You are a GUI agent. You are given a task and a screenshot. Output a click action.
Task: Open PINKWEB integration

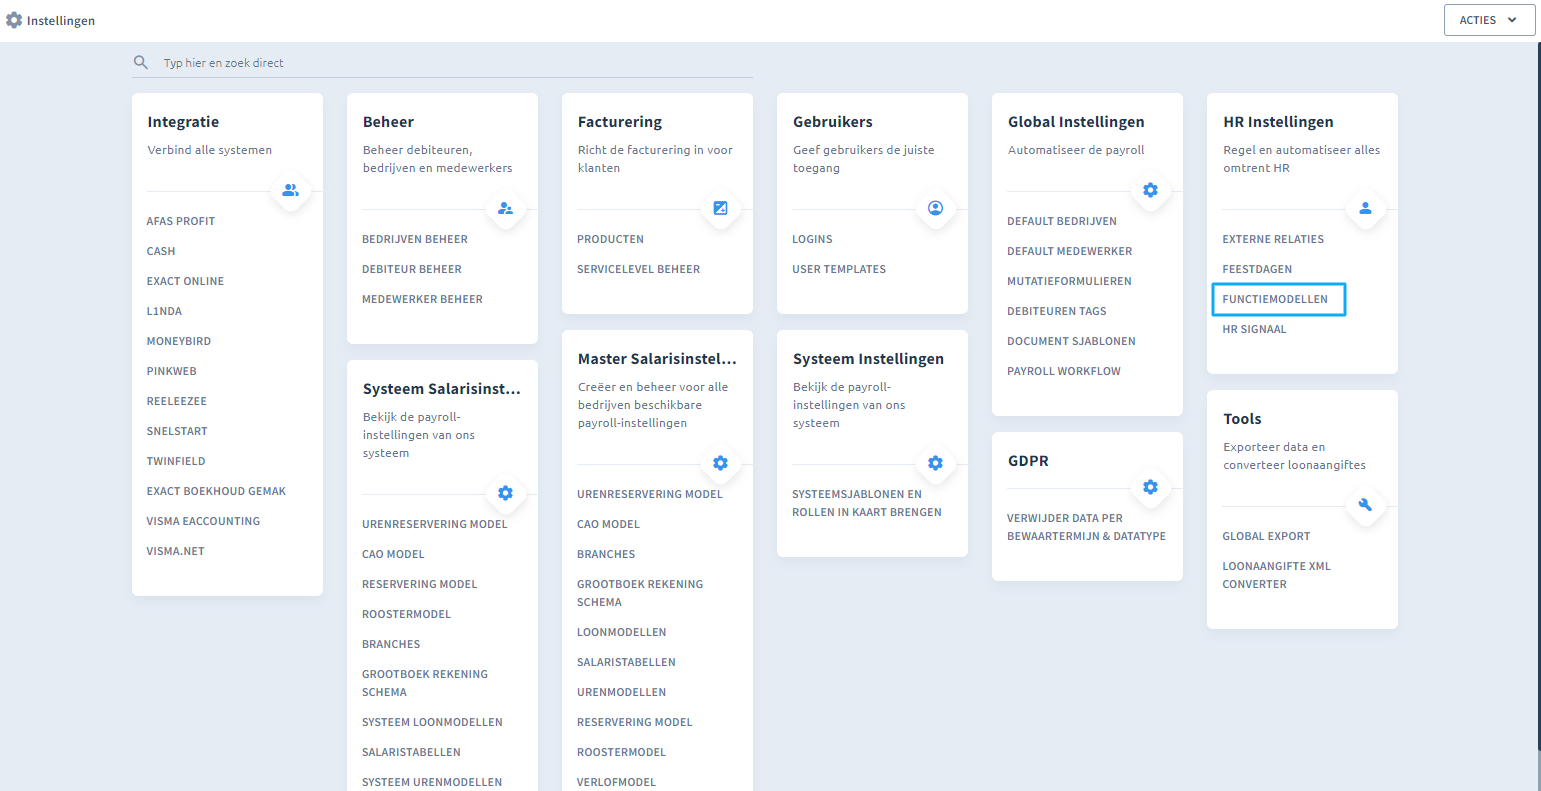click(172, 371)
